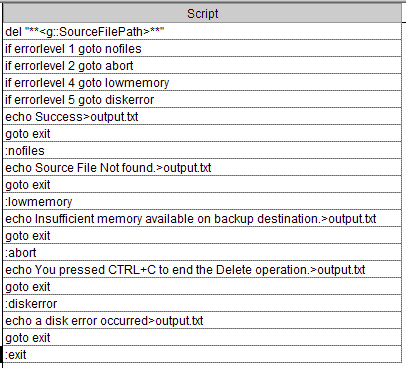This screenshot has width=406, height=368.
Task: Click the ':abort' label row
Action: pyautogui.click(x=202, y=253)
